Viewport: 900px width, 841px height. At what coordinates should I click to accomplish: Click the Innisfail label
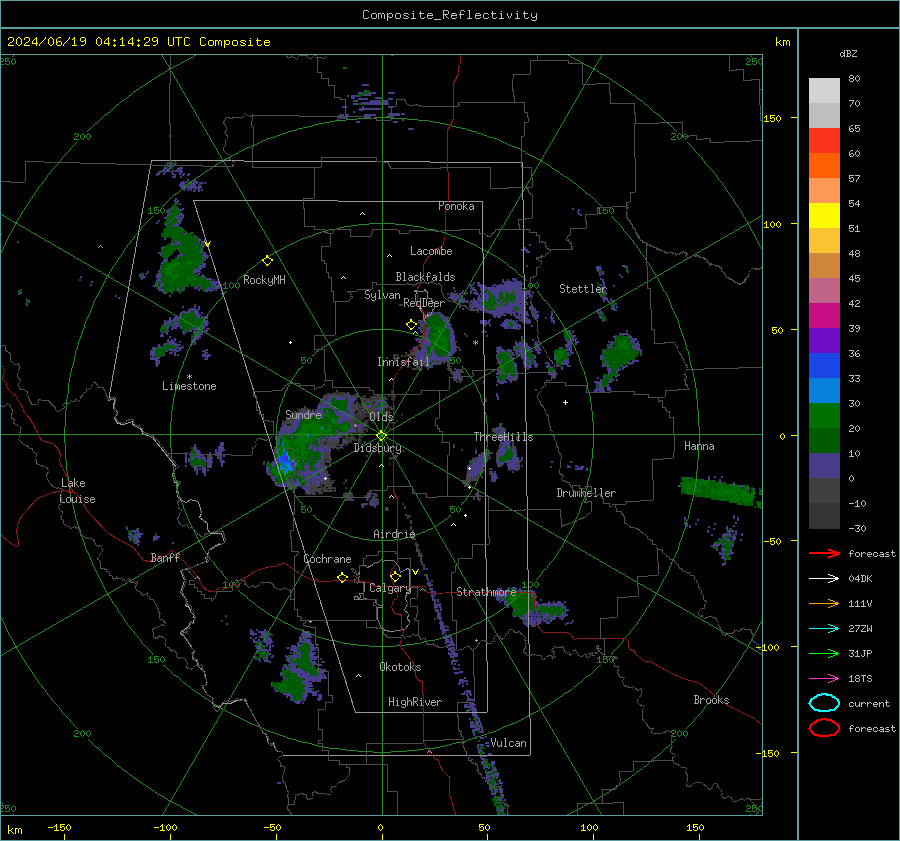pos(403,362)
